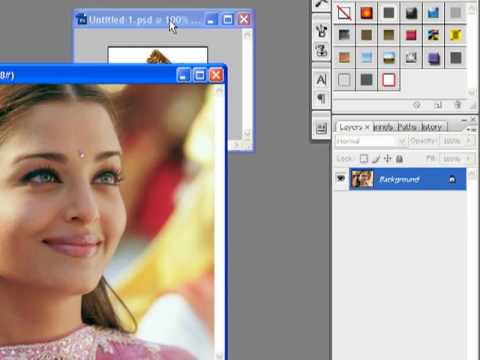Apply the light blue sky style swatch
Viewport: 480px width, 360px height.
[366, 57]
